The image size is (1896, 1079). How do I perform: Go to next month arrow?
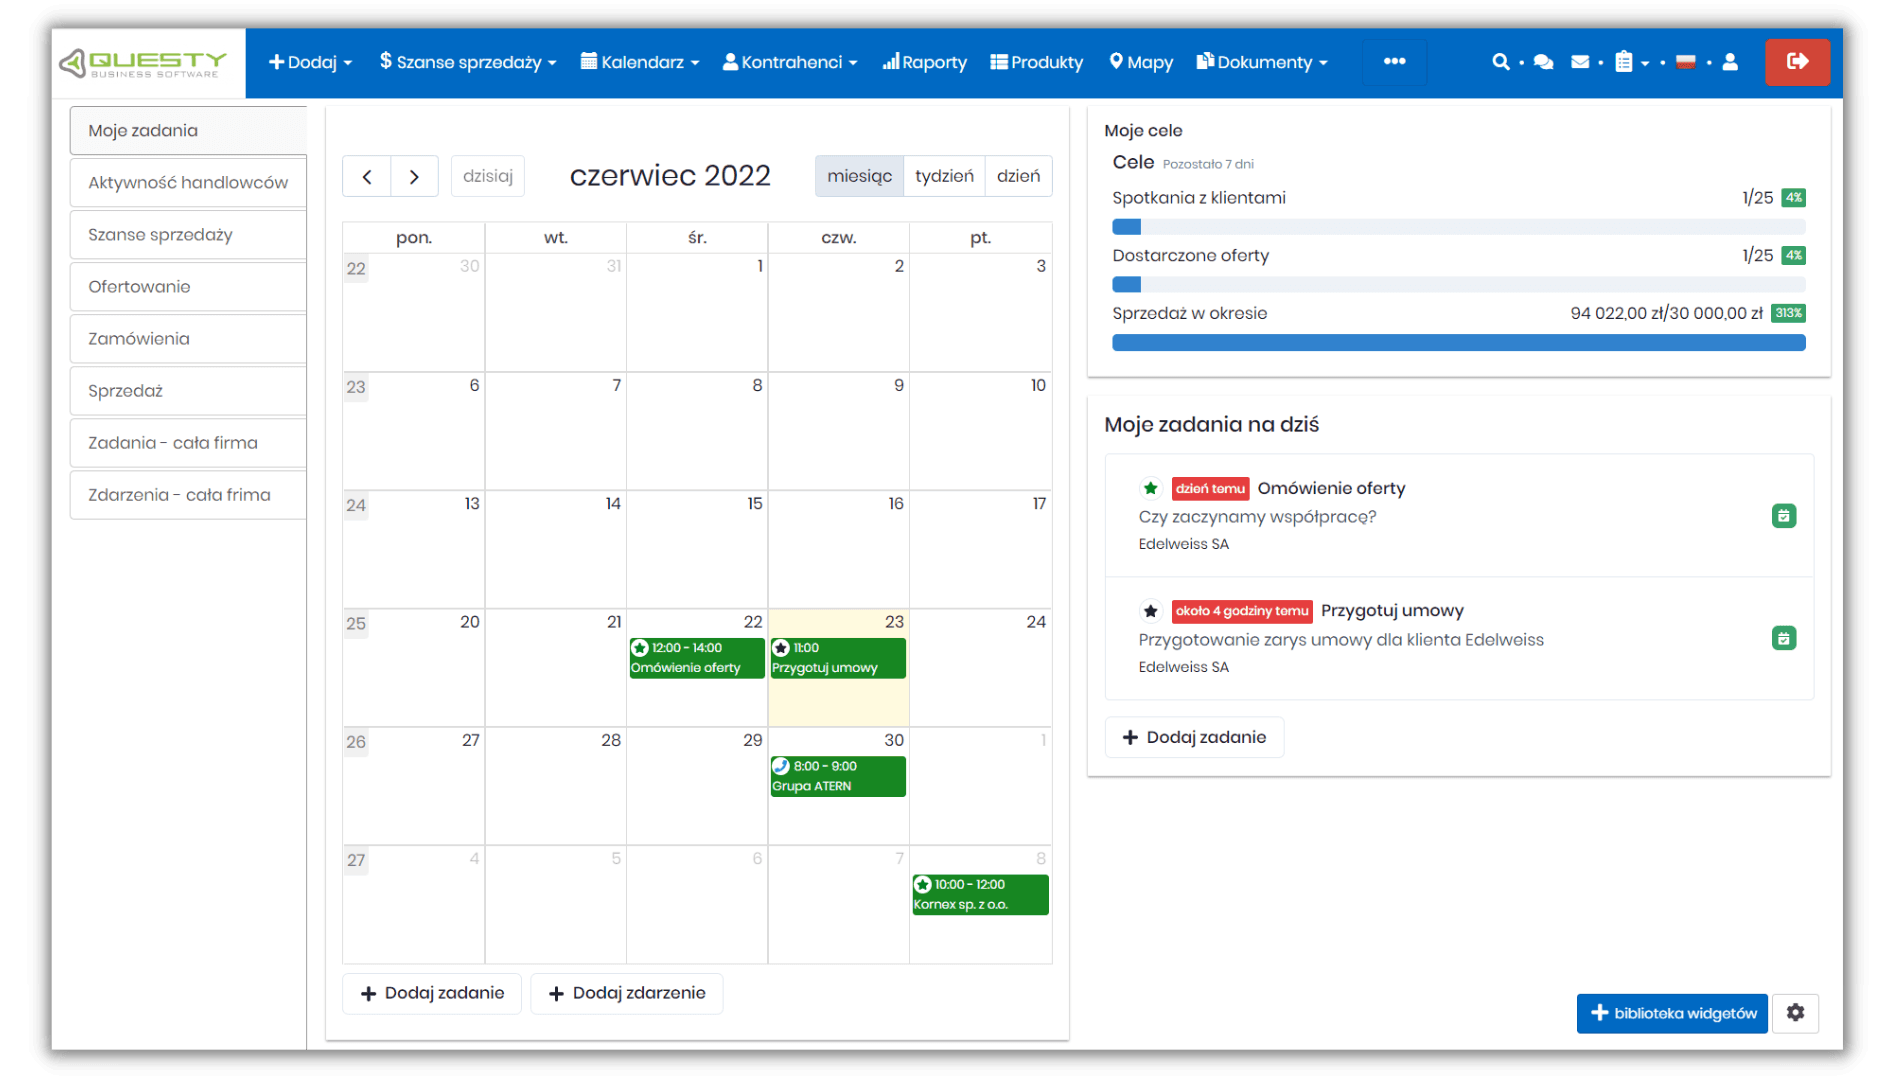[414, 176]
